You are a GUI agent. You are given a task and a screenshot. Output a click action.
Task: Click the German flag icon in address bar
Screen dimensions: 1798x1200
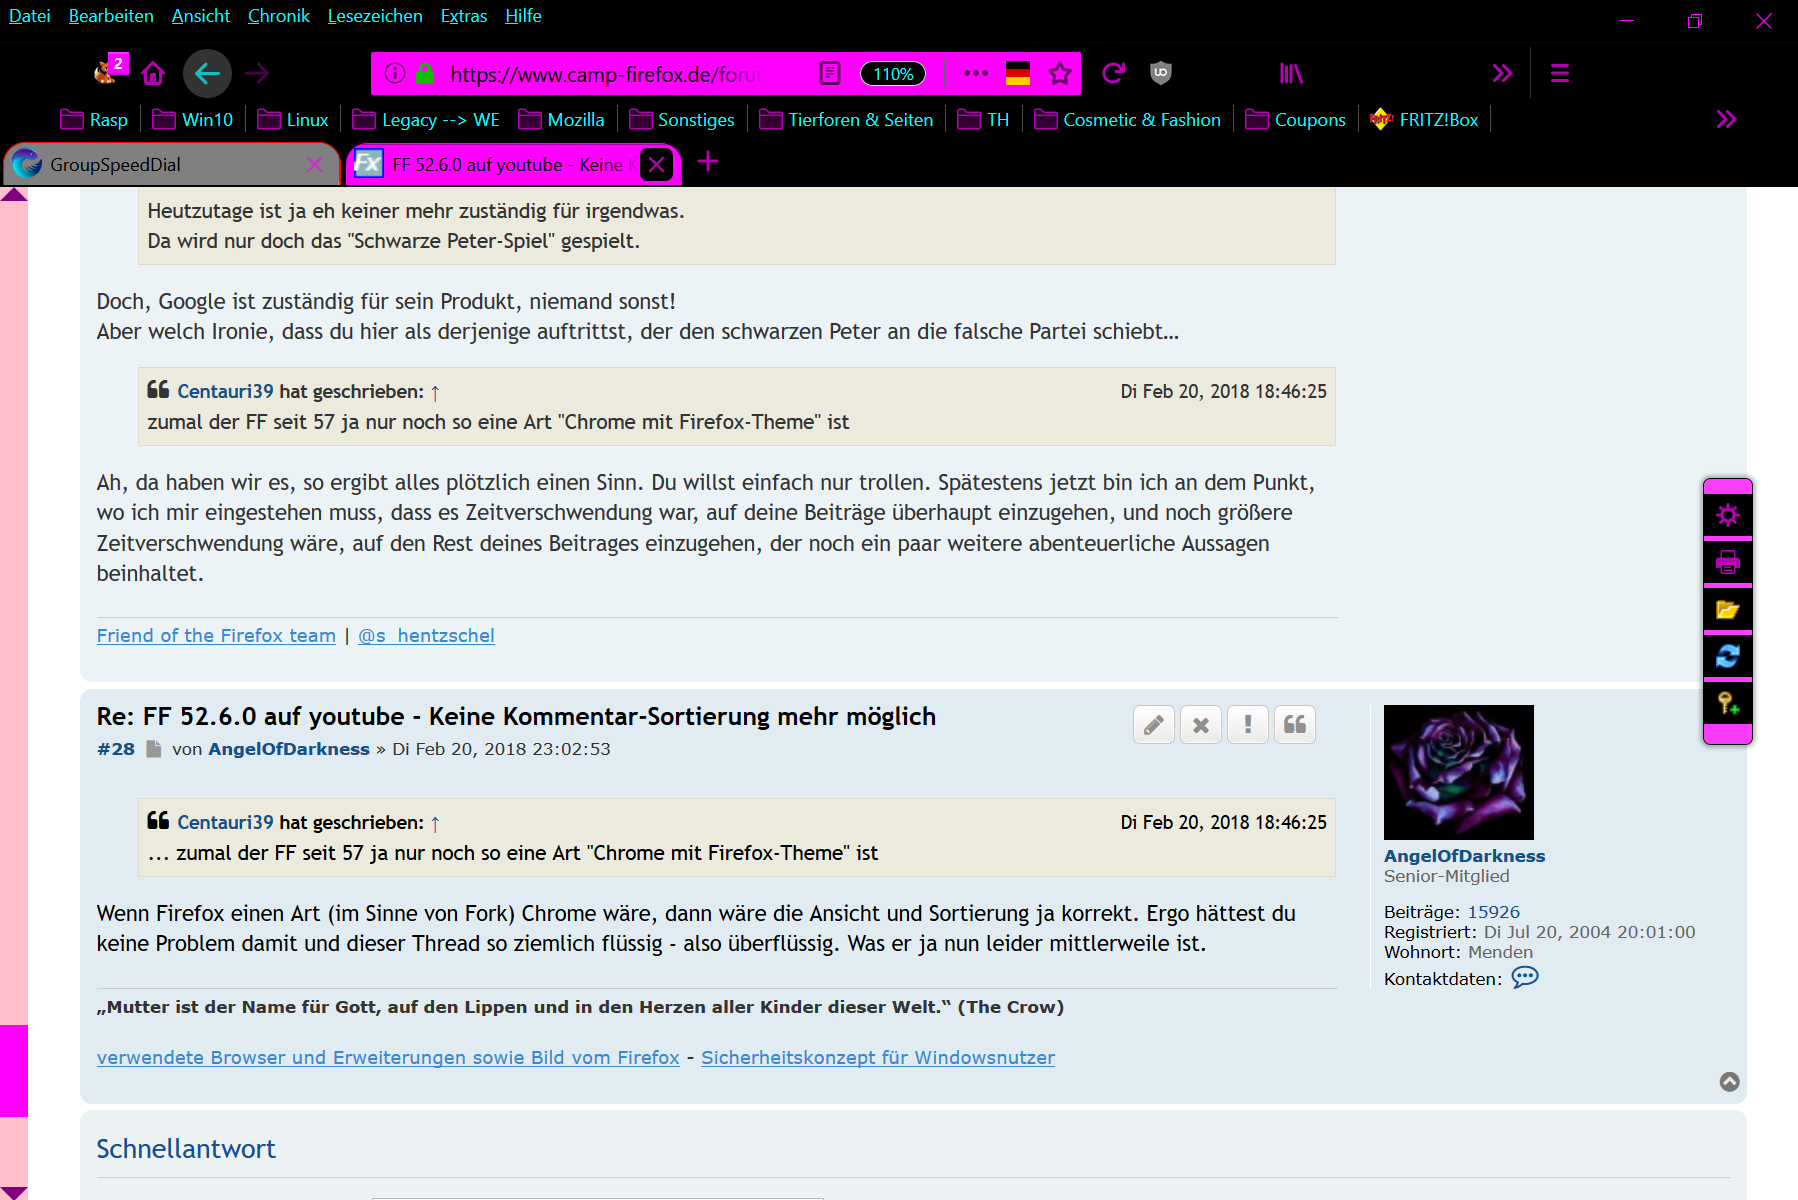pos(1018,73)
